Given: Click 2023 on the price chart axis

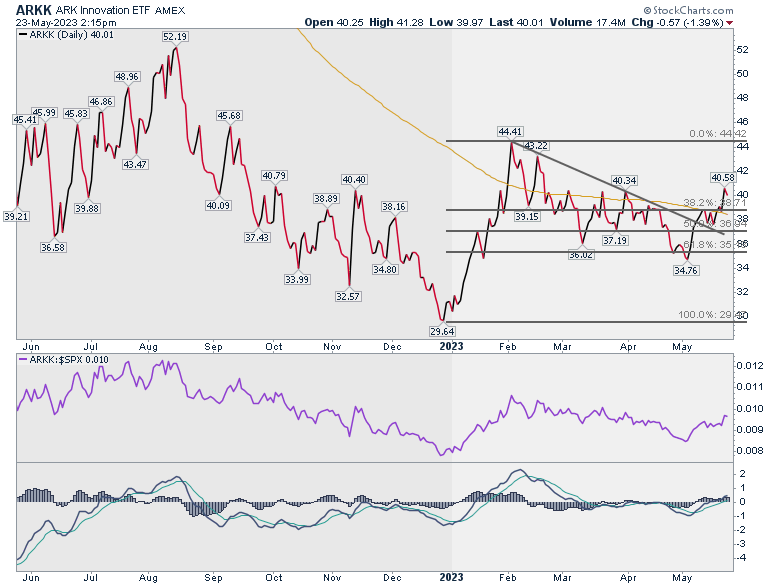Looking at the screenshot, I should tap(451, 346).
